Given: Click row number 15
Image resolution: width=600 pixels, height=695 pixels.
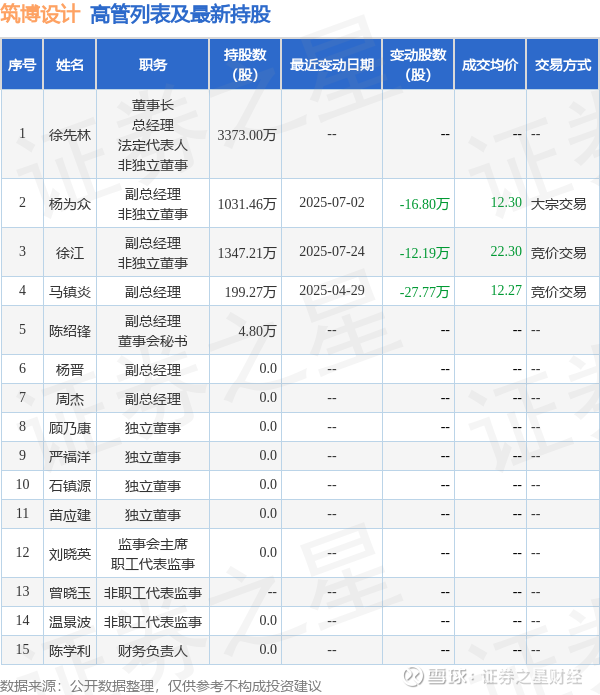Looking at the screenshot, I should pyautogui.click(x=22, y=649).
